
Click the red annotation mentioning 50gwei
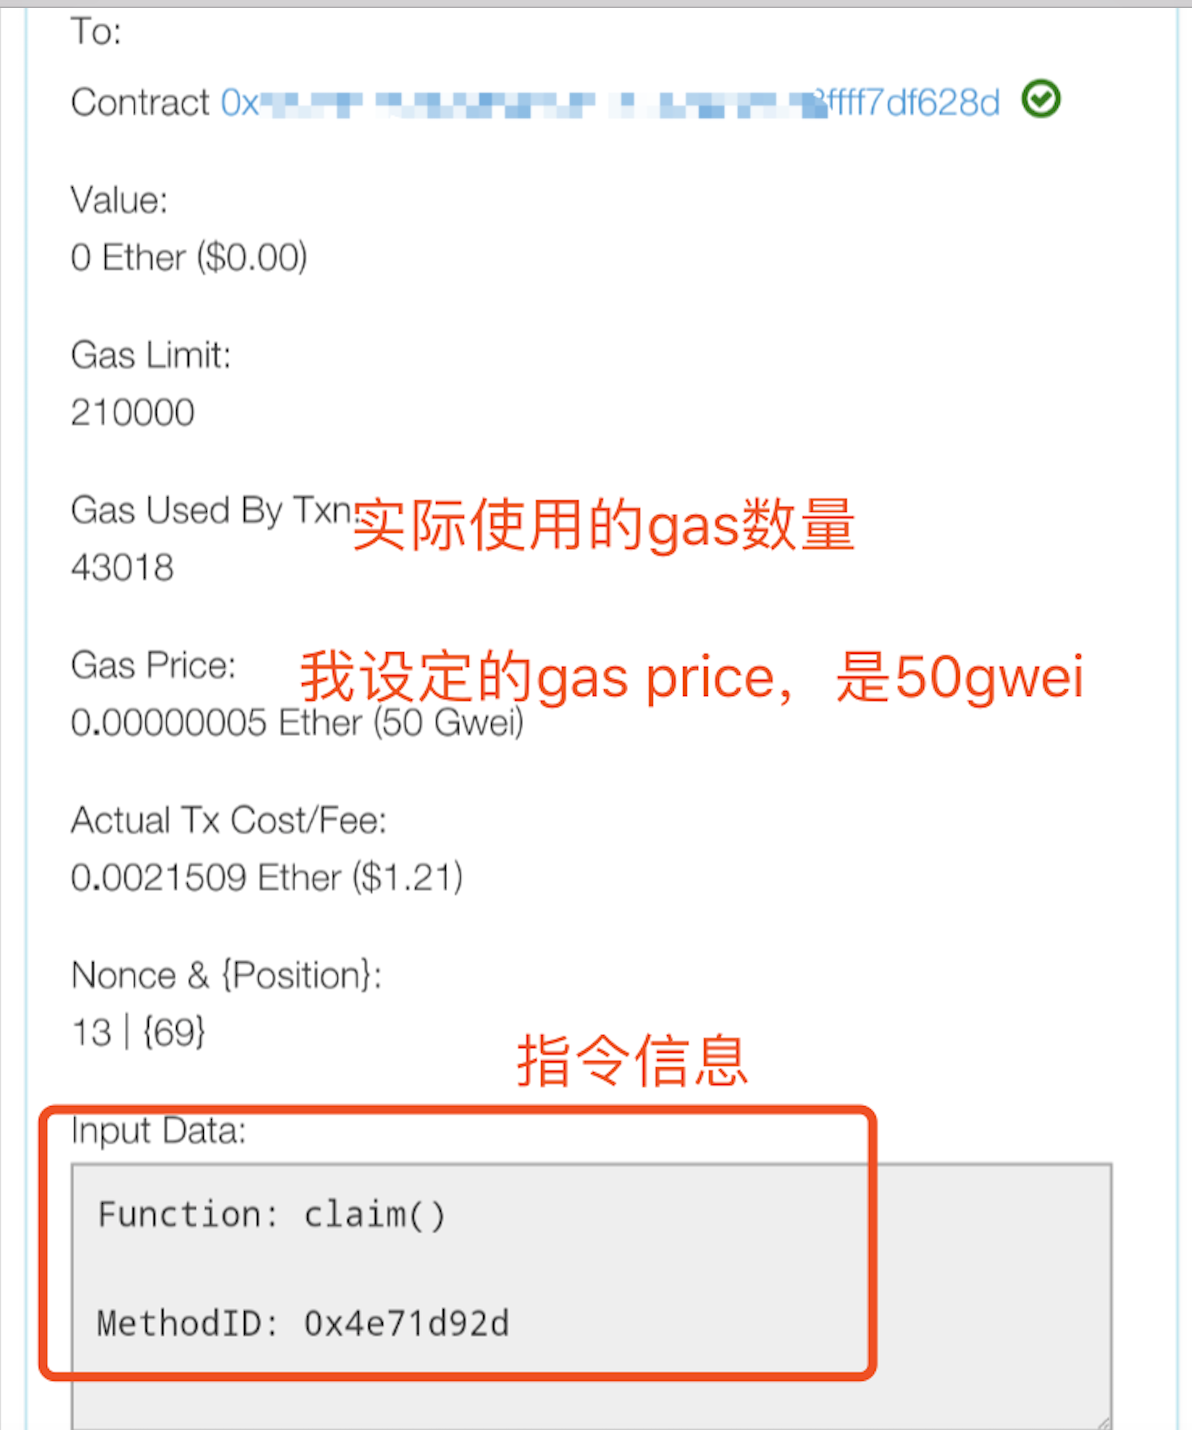click(x=692, y=677)
